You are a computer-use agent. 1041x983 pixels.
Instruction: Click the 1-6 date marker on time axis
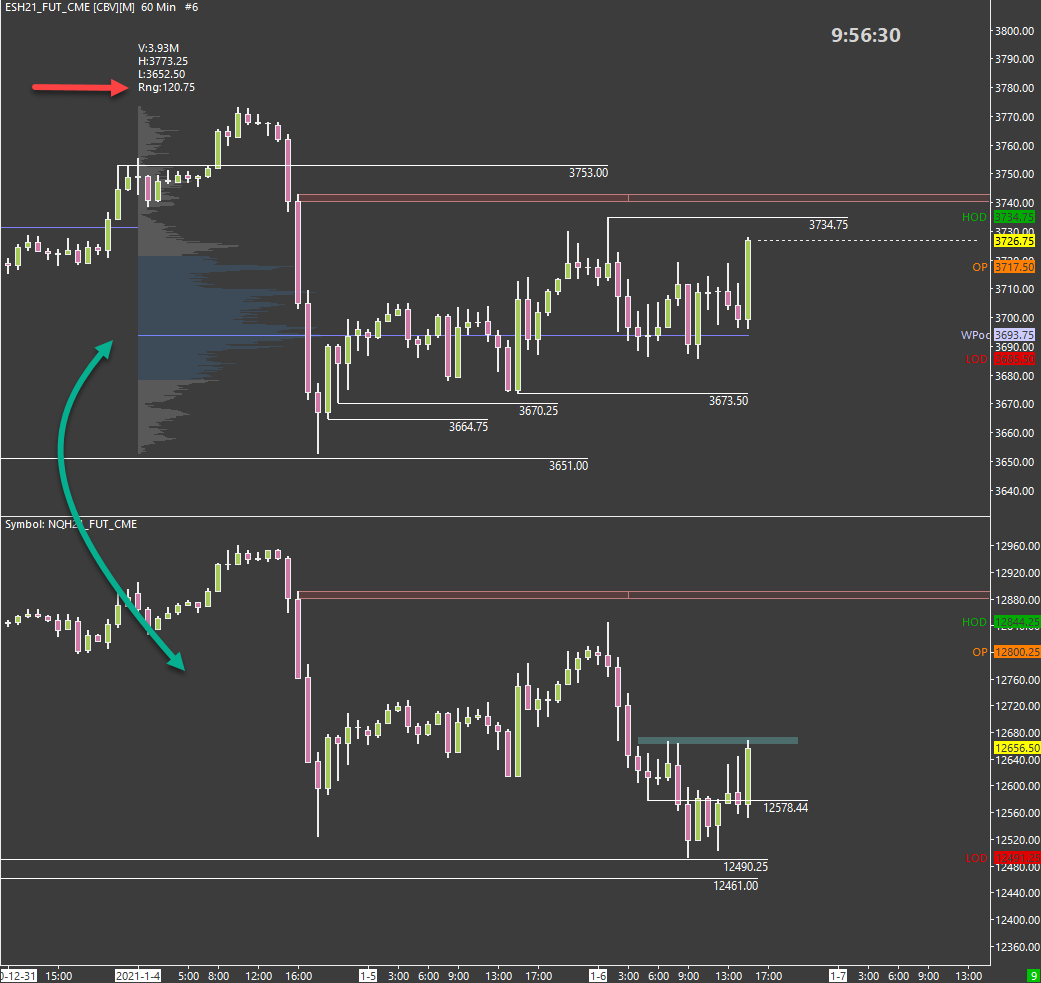coord(598,976)
